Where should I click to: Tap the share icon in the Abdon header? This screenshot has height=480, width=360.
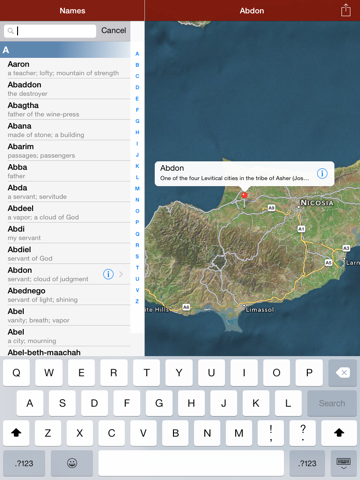click(x=346, y=10)
